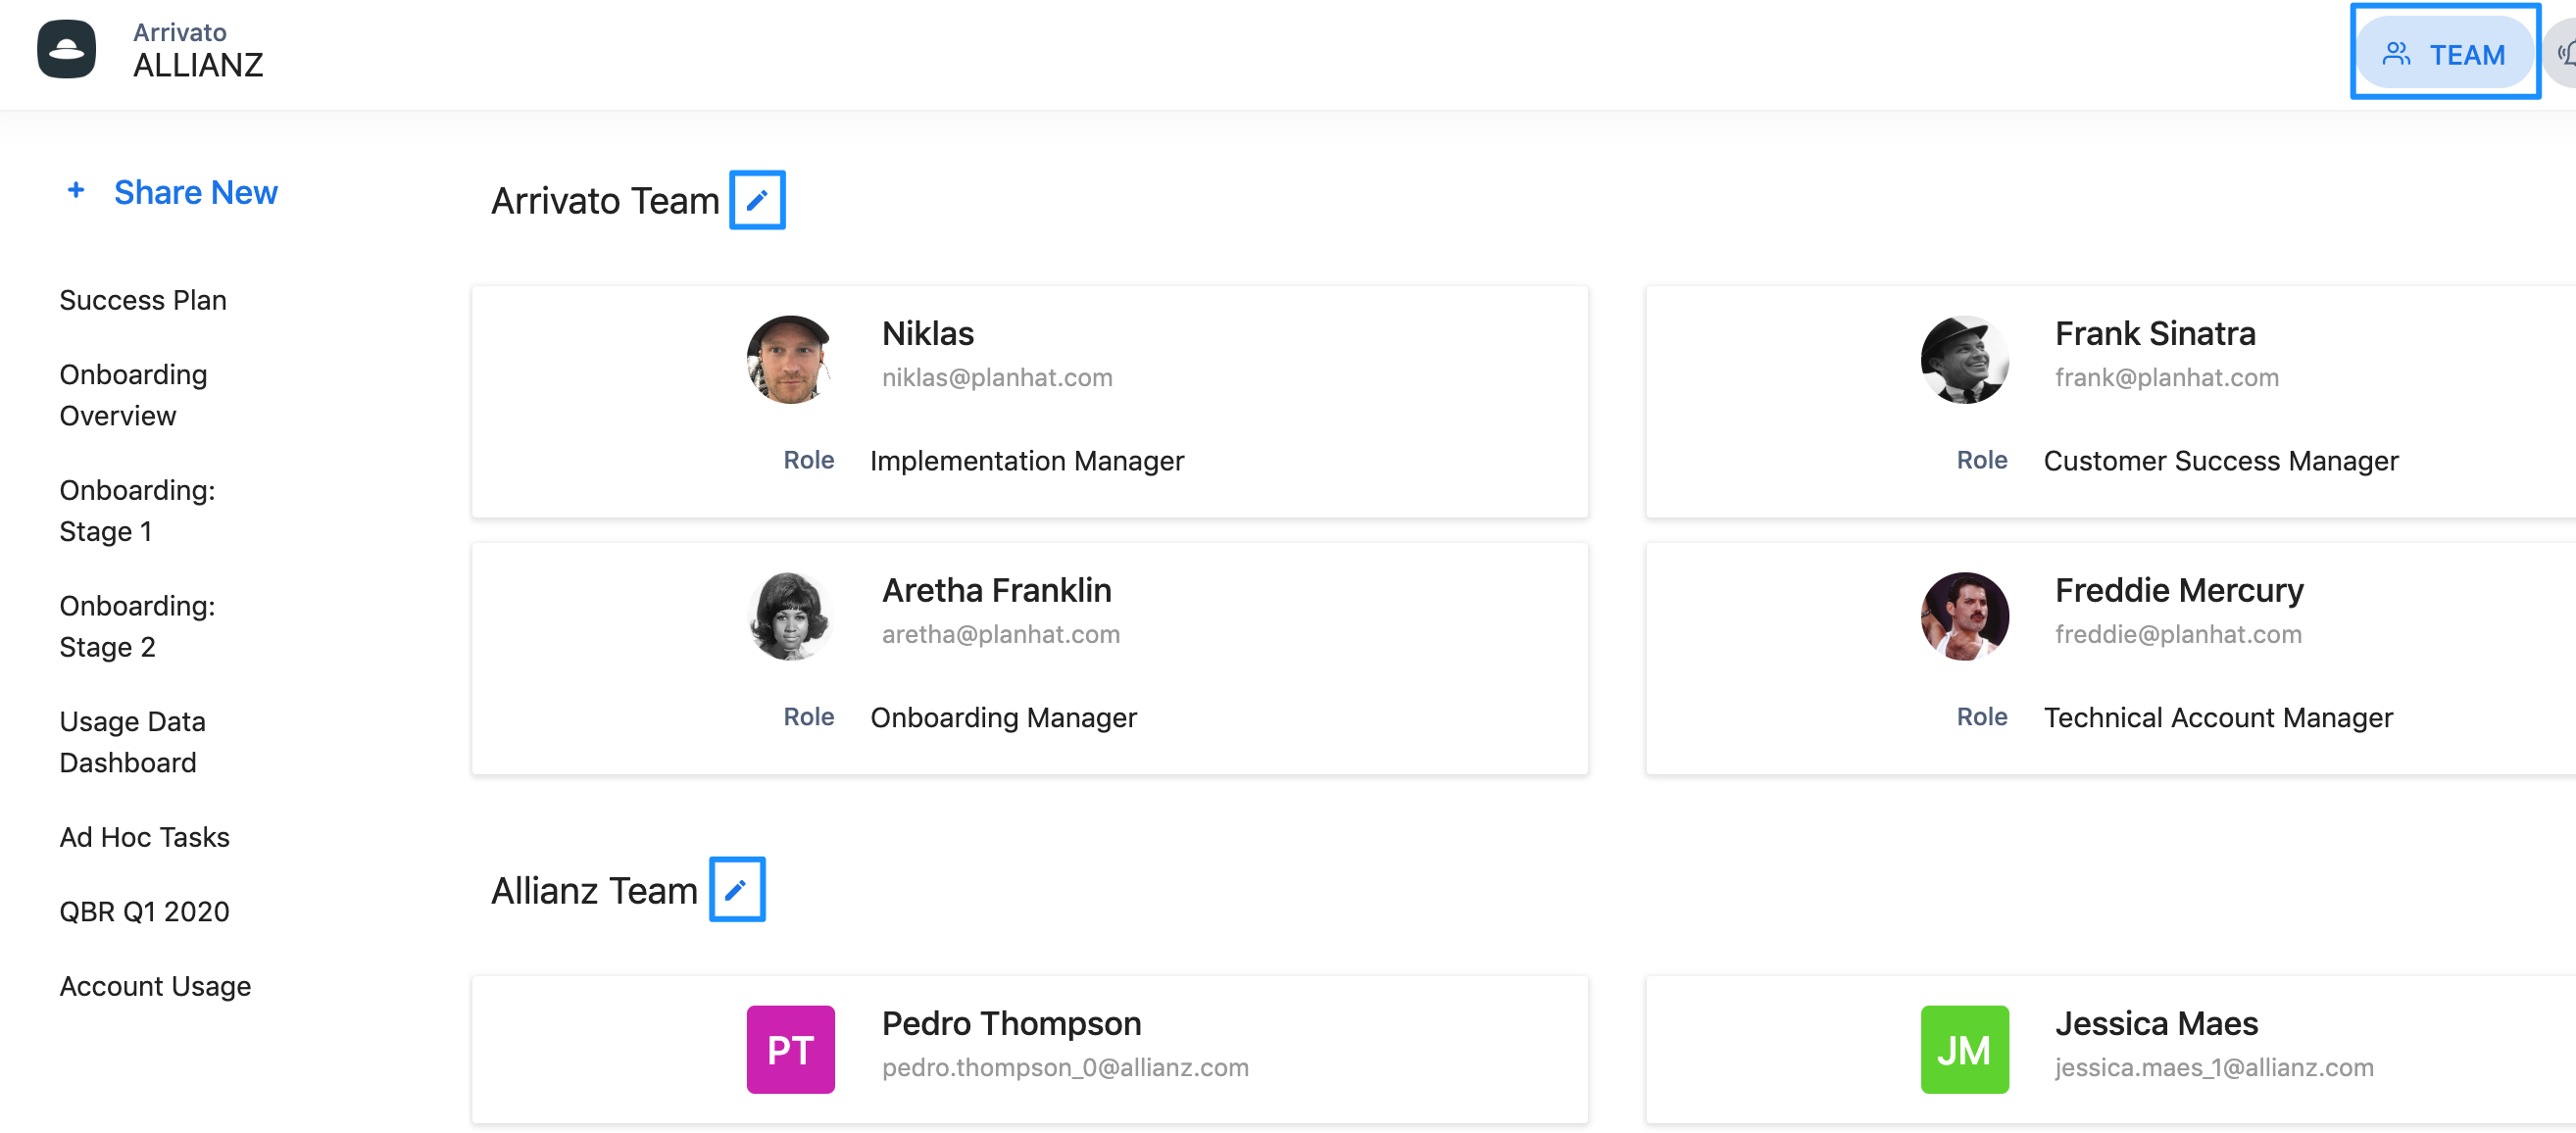Click the PT avatar for Pedro Thompson
Screen dimensions: 2576x1133
[790, 1050]
